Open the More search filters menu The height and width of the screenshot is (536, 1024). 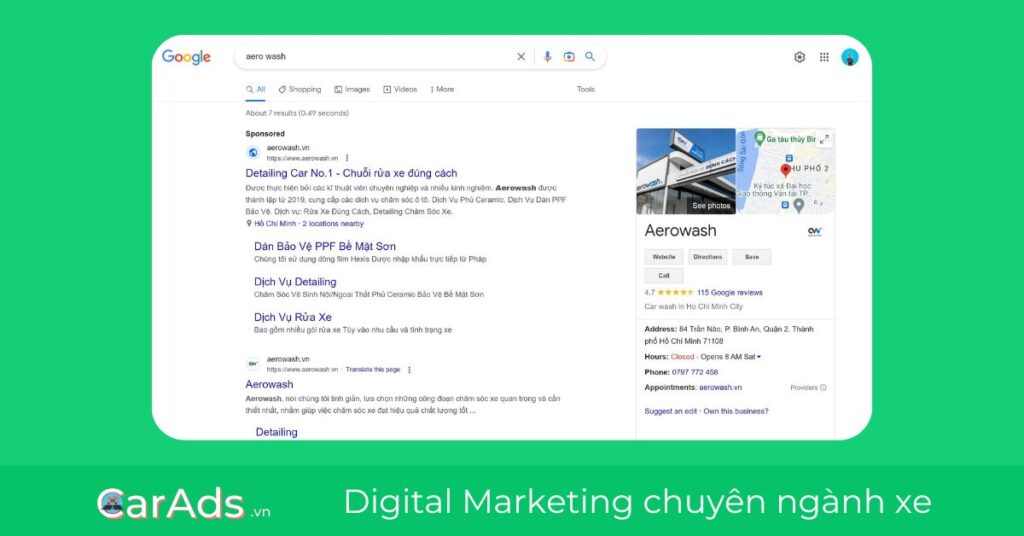[442, 89]
